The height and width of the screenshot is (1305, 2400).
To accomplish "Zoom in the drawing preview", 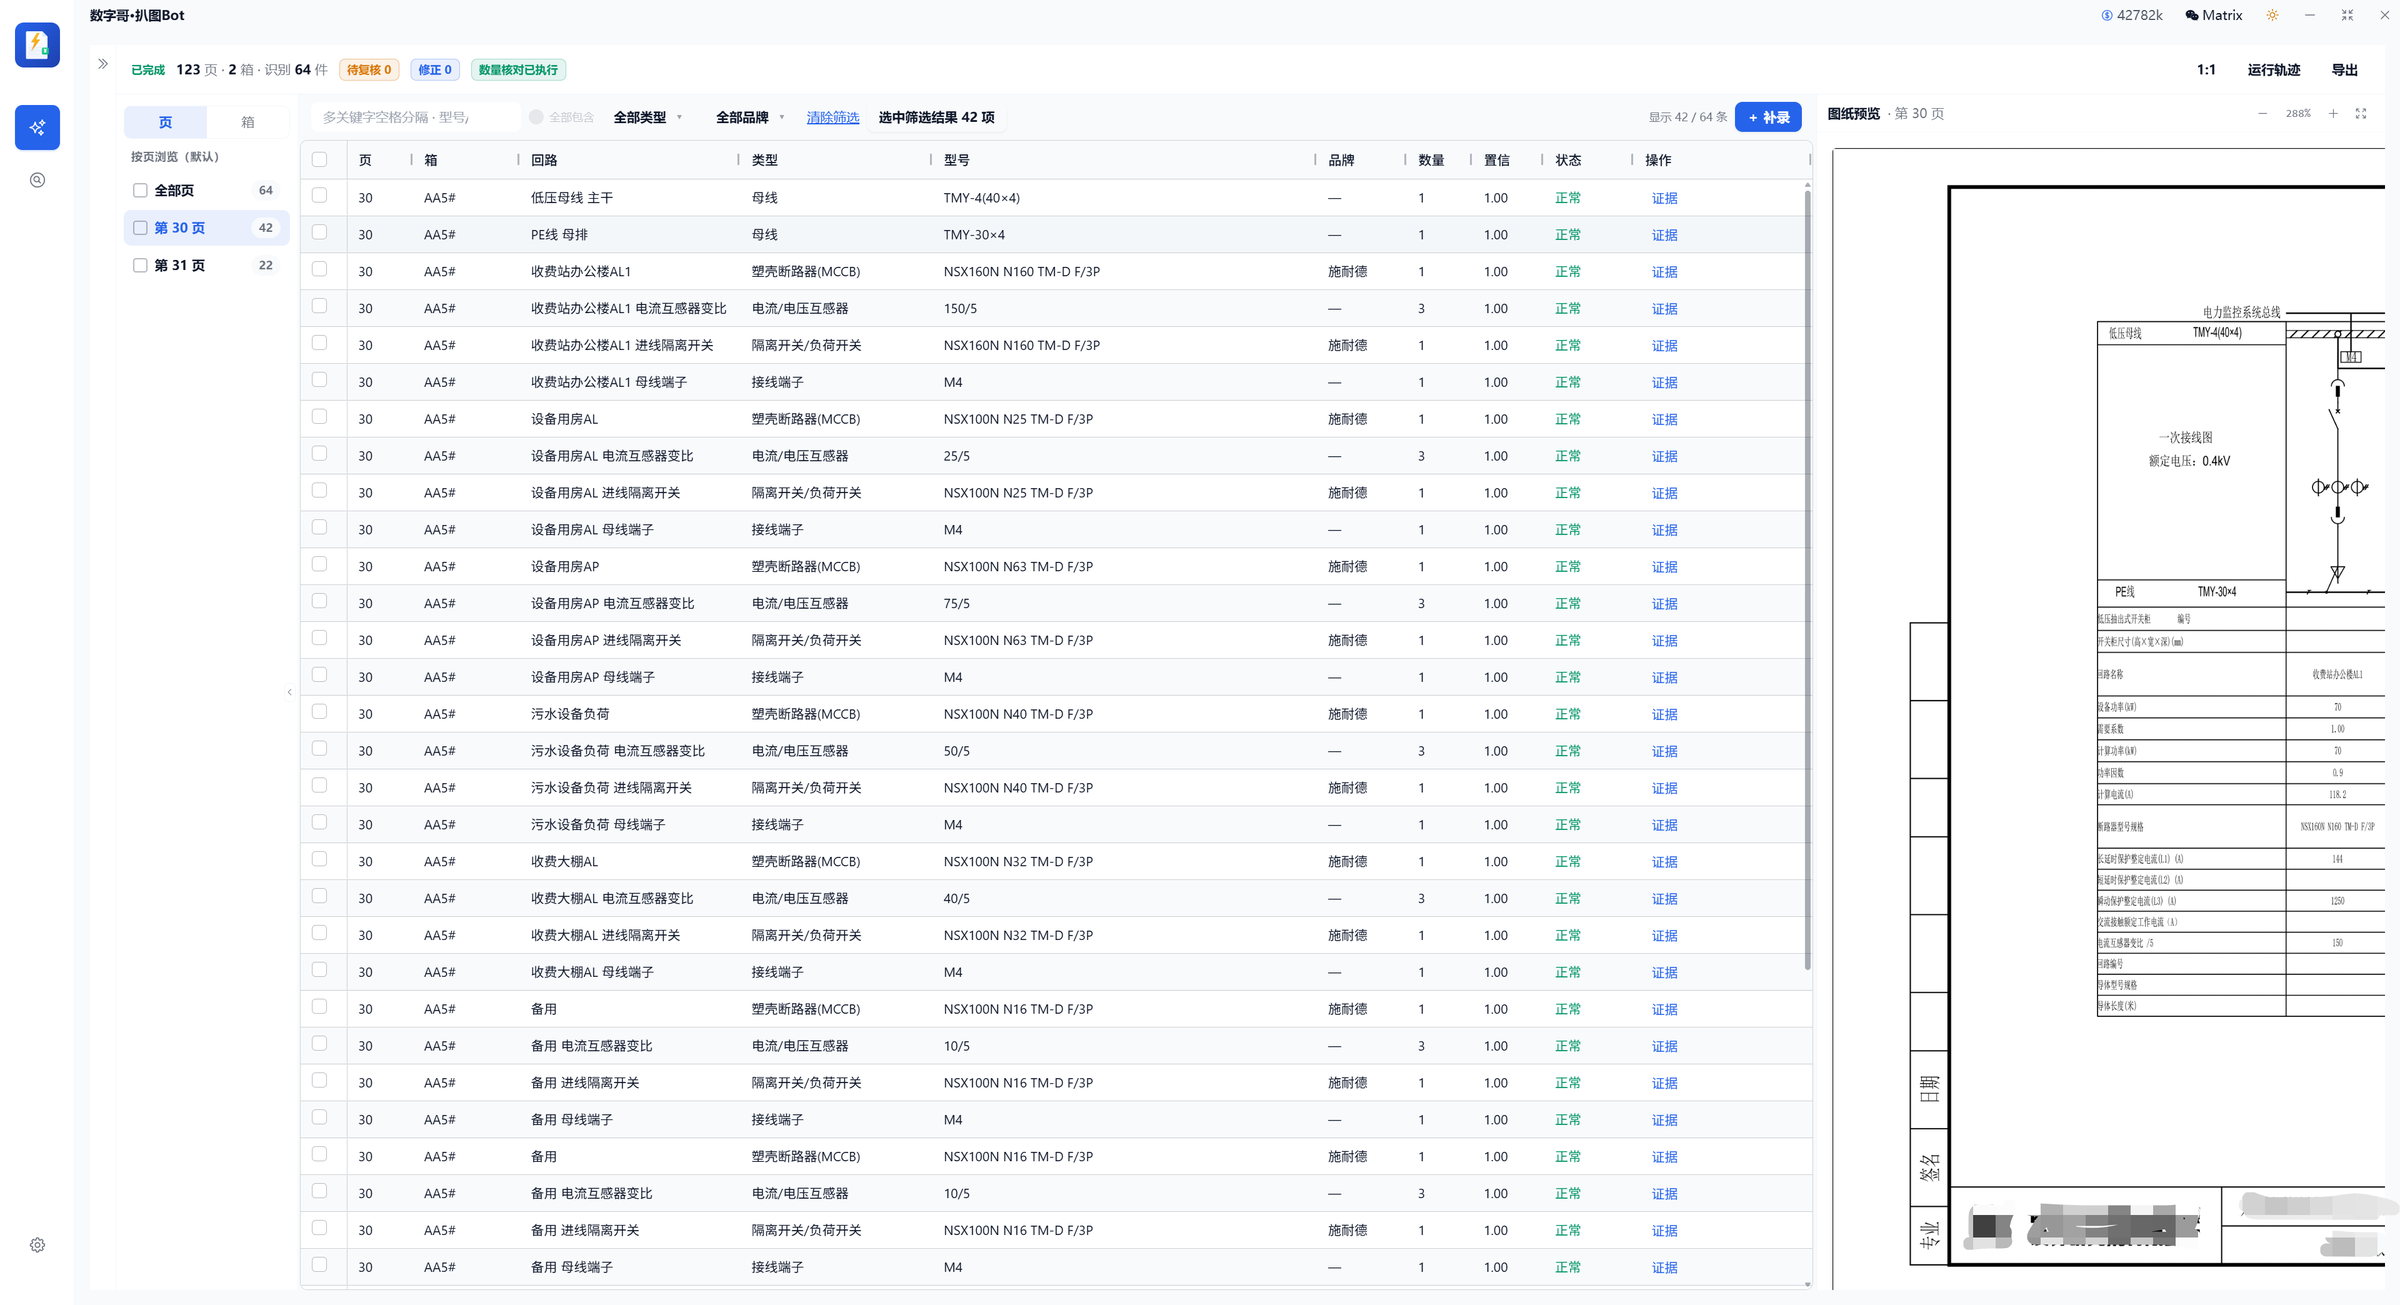I will [x=2333, y=114].
